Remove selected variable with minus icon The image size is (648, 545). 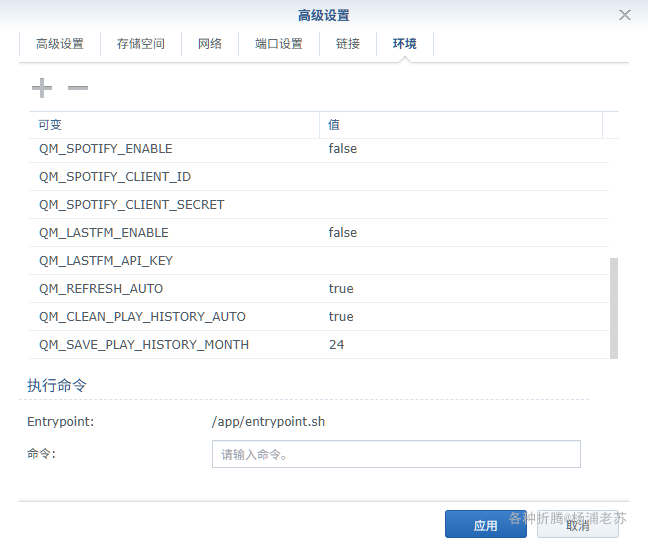pos(78,88)
